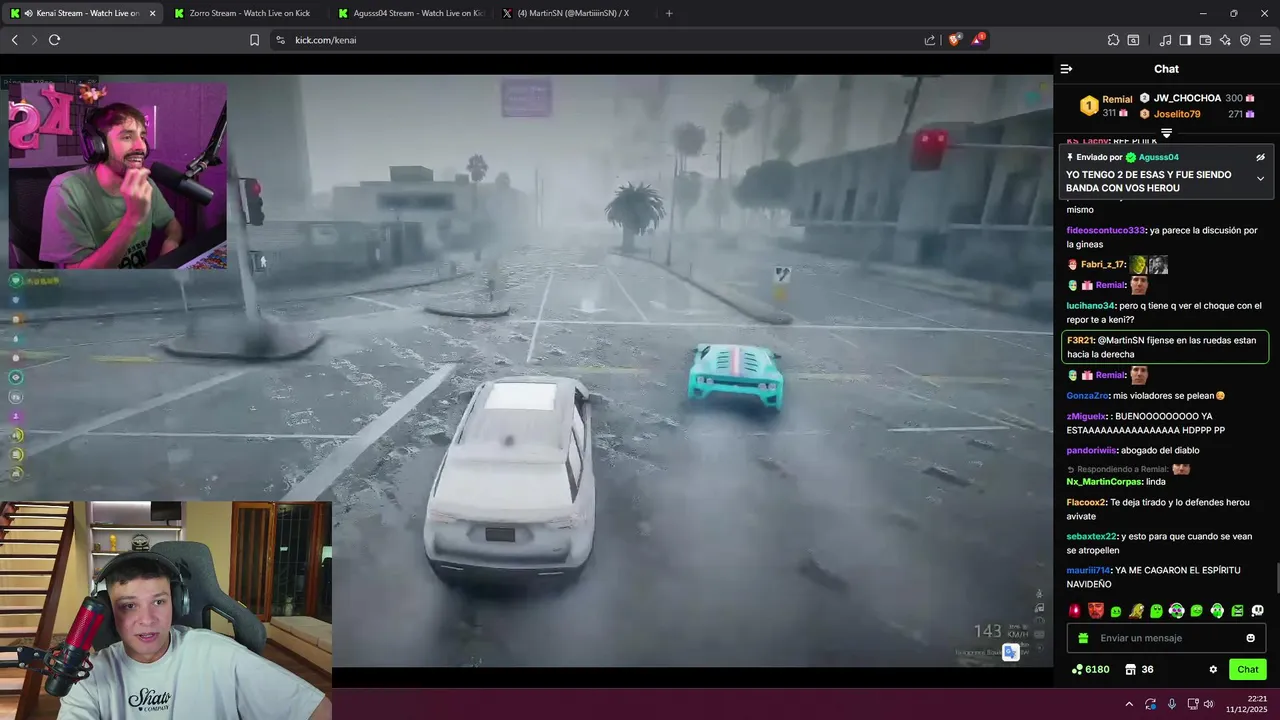Image resolution: width=1280 pixels, height=720 pixels.
Task: Pick the white skull quick emote
Action: [x=1258, y=611]
